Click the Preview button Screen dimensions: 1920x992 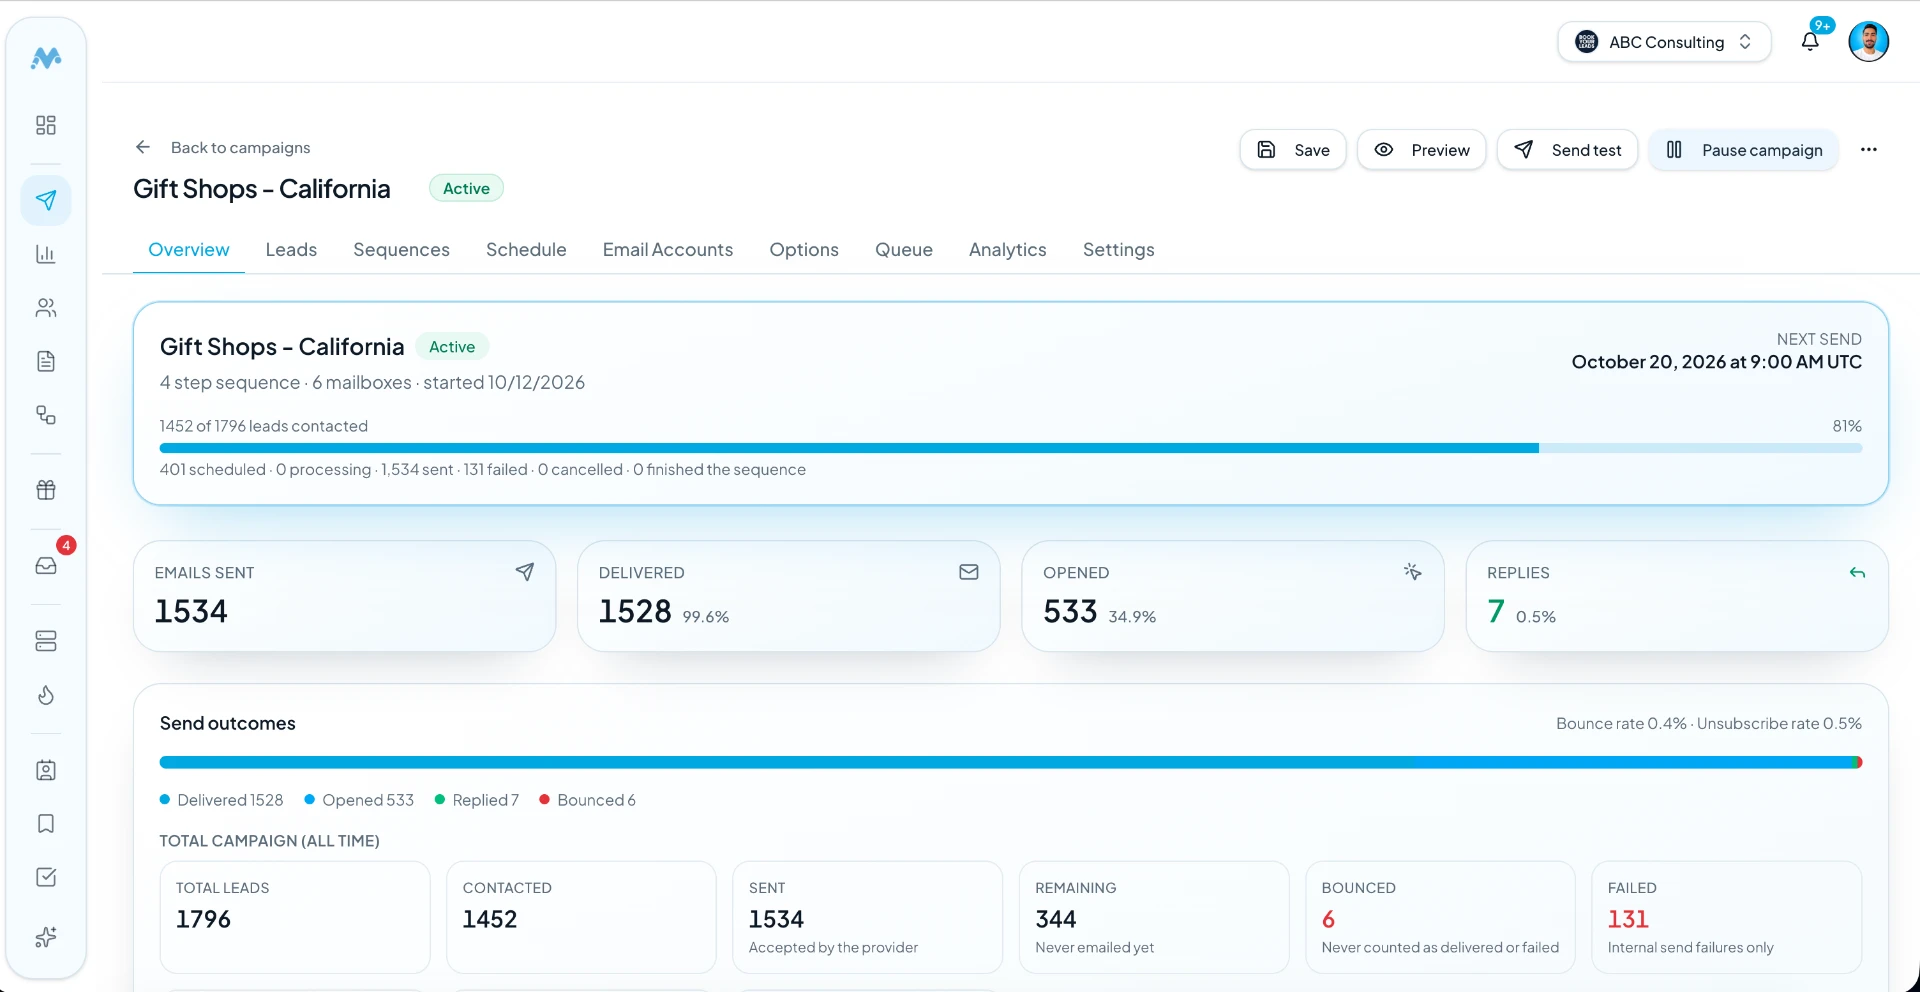pos(1421,150)
